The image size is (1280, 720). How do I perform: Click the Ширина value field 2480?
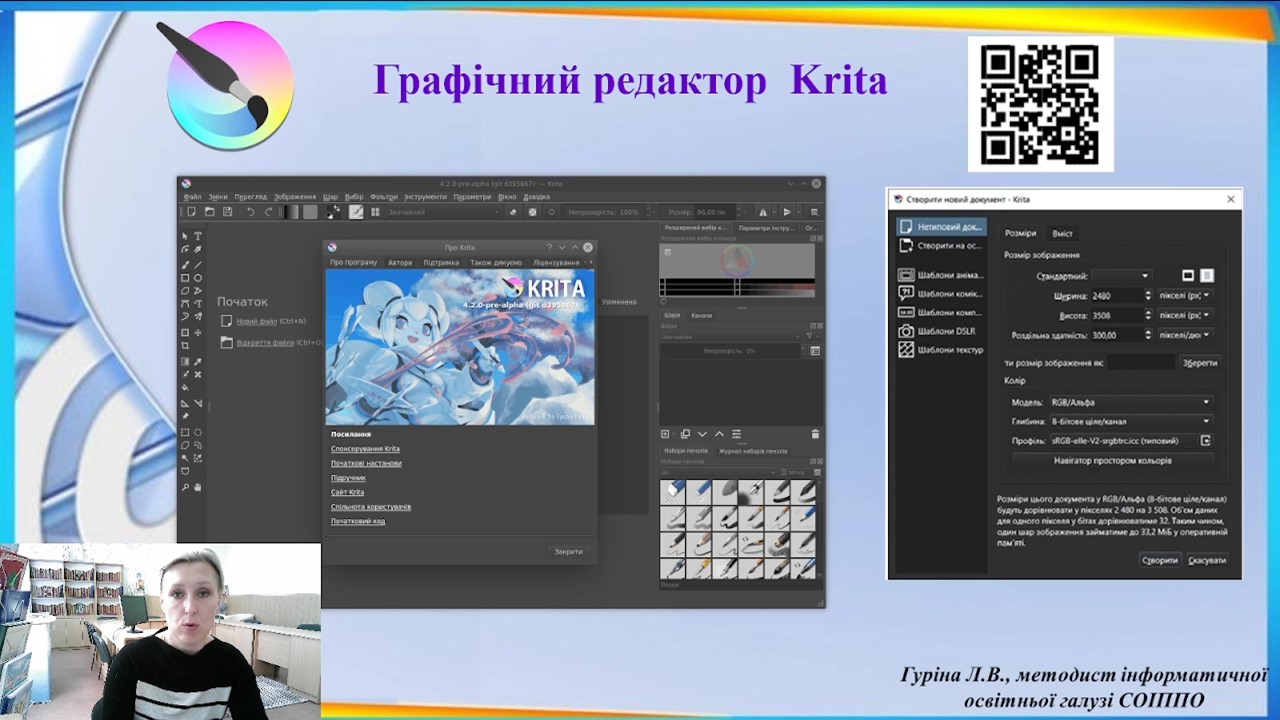[1116, 295]
